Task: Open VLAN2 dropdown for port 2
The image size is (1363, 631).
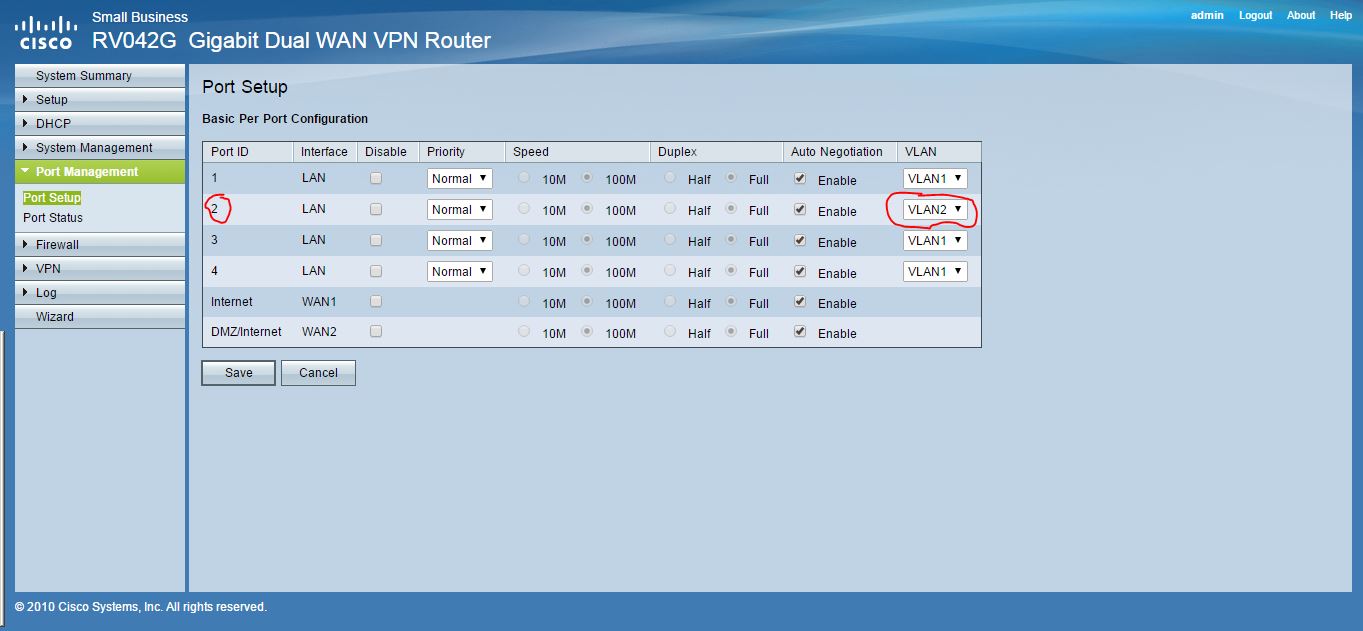Action: tap(935, 210)
